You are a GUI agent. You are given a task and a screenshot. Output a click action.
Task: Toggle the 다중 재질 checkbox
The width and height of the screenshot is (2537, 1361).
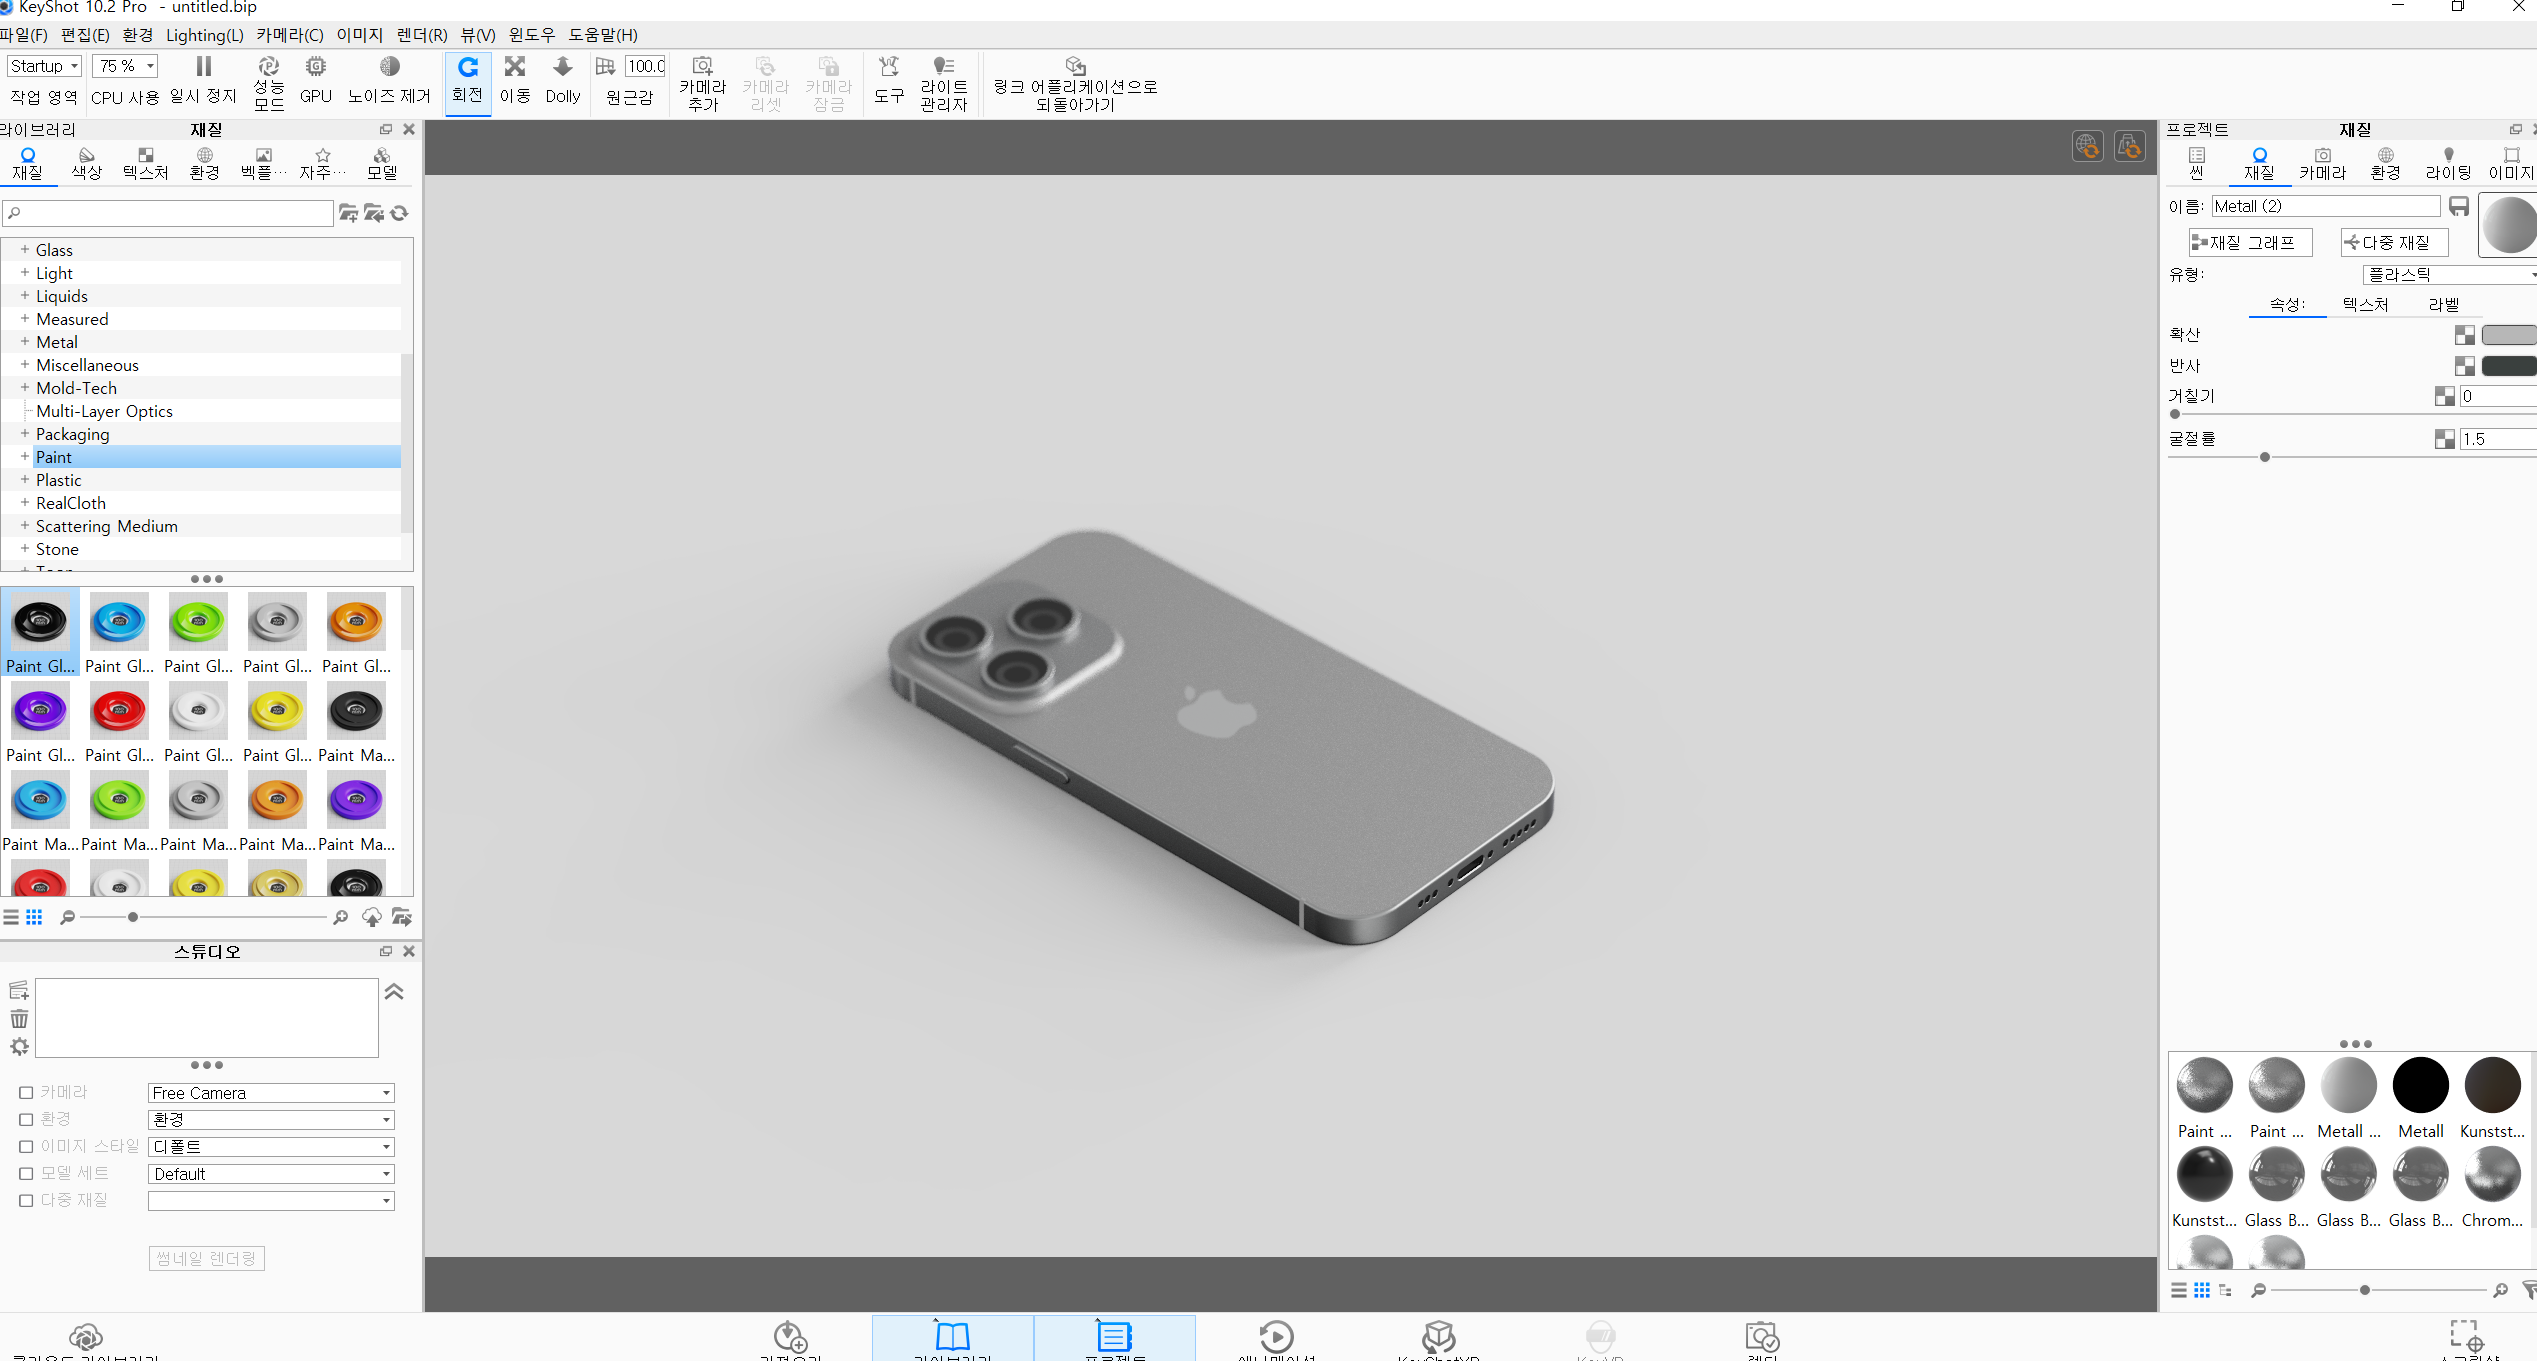26,1201
